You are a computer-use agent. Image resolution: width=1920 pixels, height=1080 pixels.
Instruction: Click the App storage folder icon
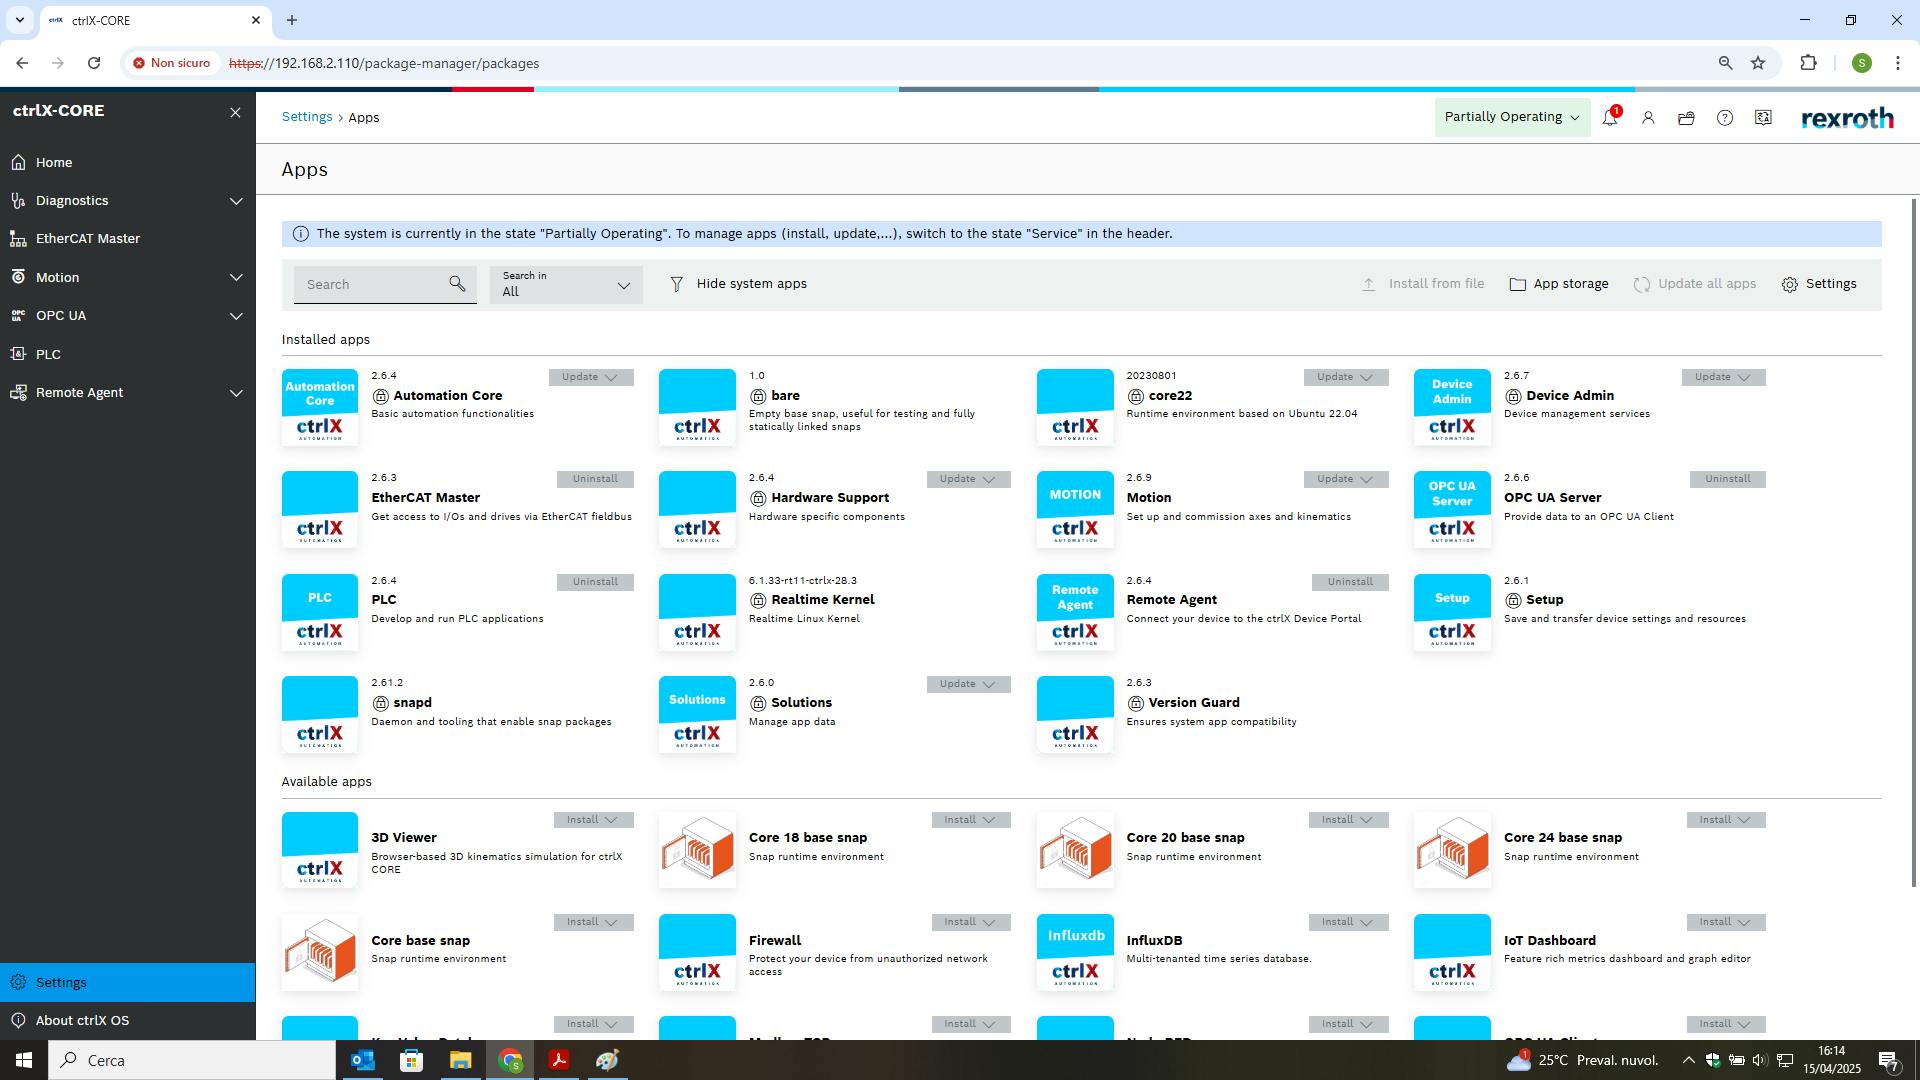pyautogui.click(x=1517, y=284)
